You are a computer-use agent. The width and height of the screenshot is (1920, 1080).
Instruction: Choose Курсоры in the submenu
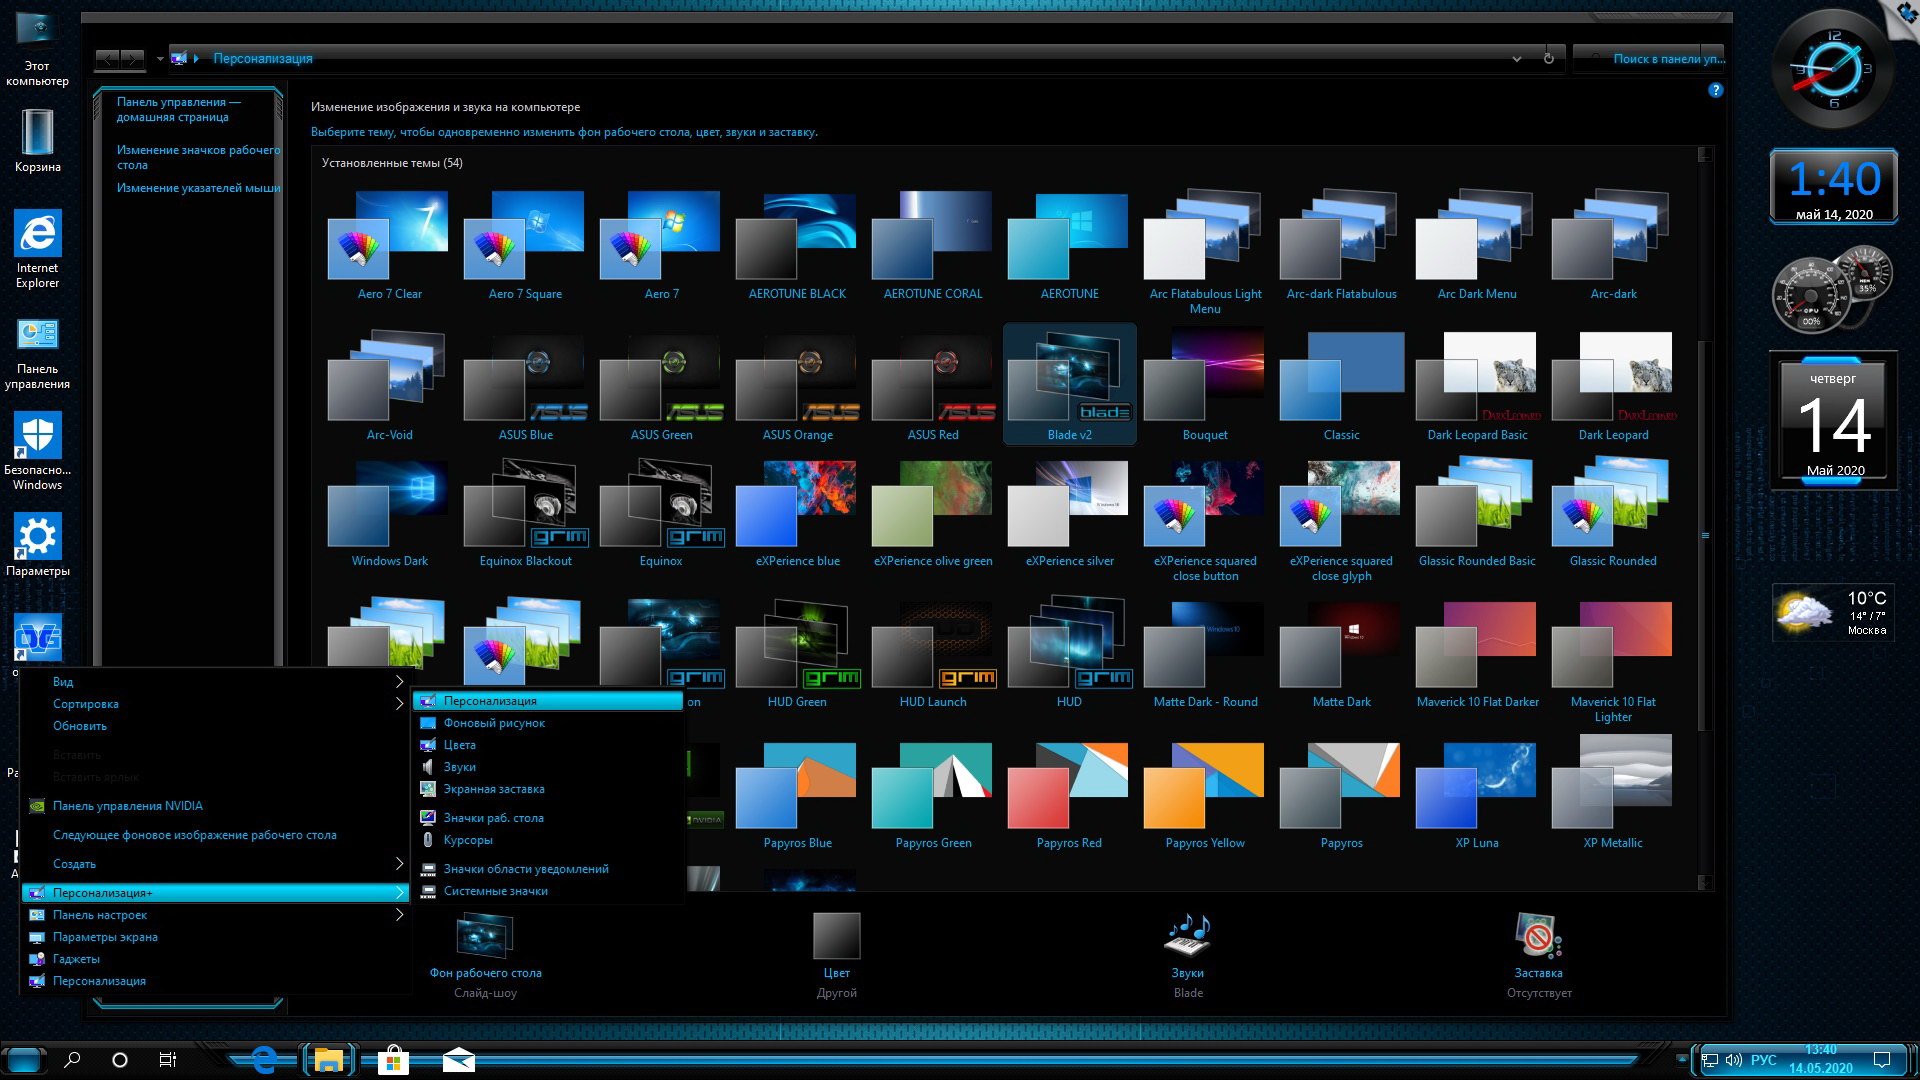coord(549,840)
